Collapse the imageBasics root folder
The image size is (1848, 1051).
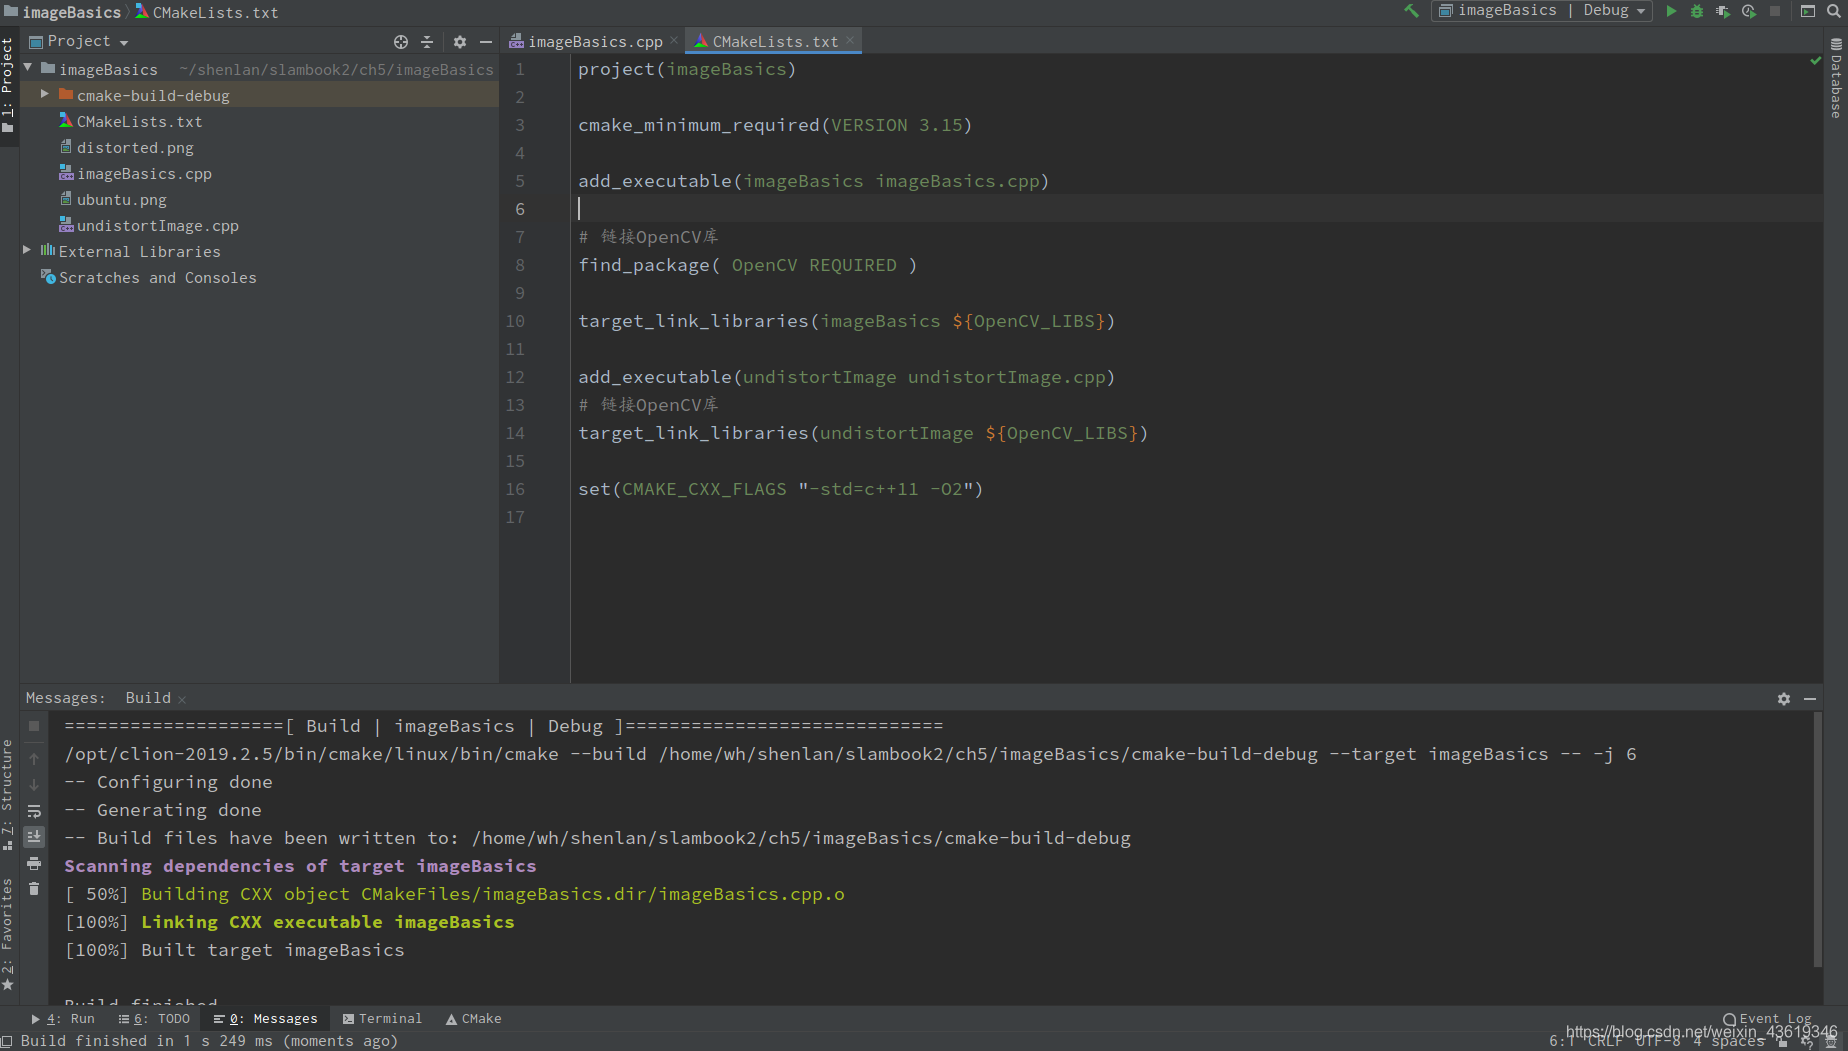tap(28, 68)
